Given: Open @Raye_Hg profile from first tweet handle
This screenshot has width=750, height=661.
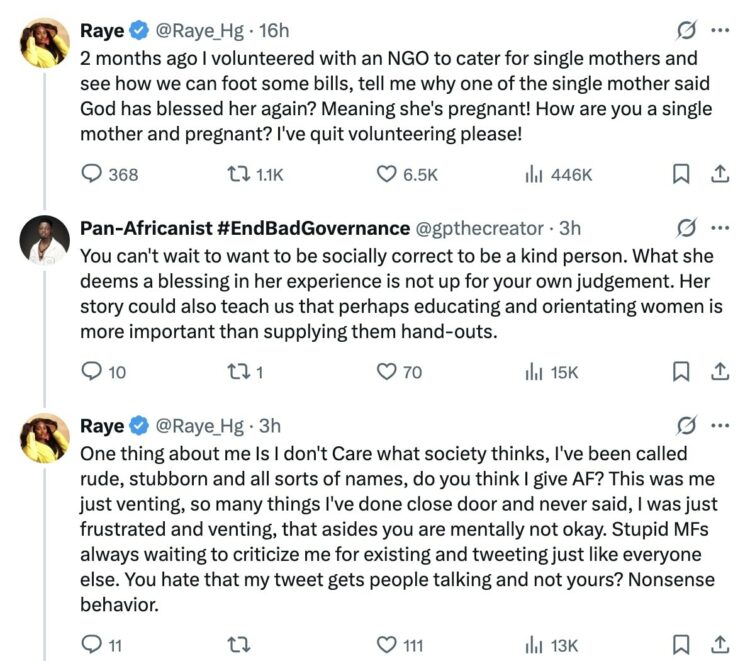Looking at the screenshot, I should click(201, 31).
